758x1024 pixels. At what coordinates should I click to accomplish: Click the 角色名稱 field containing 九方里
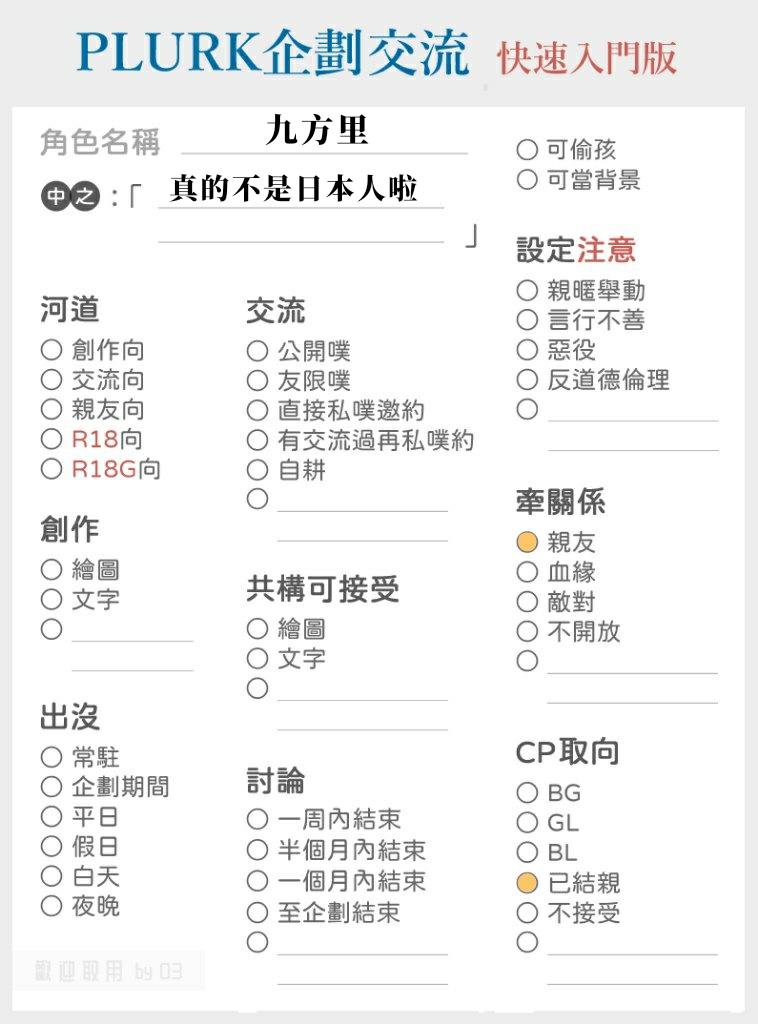[324, 134]
